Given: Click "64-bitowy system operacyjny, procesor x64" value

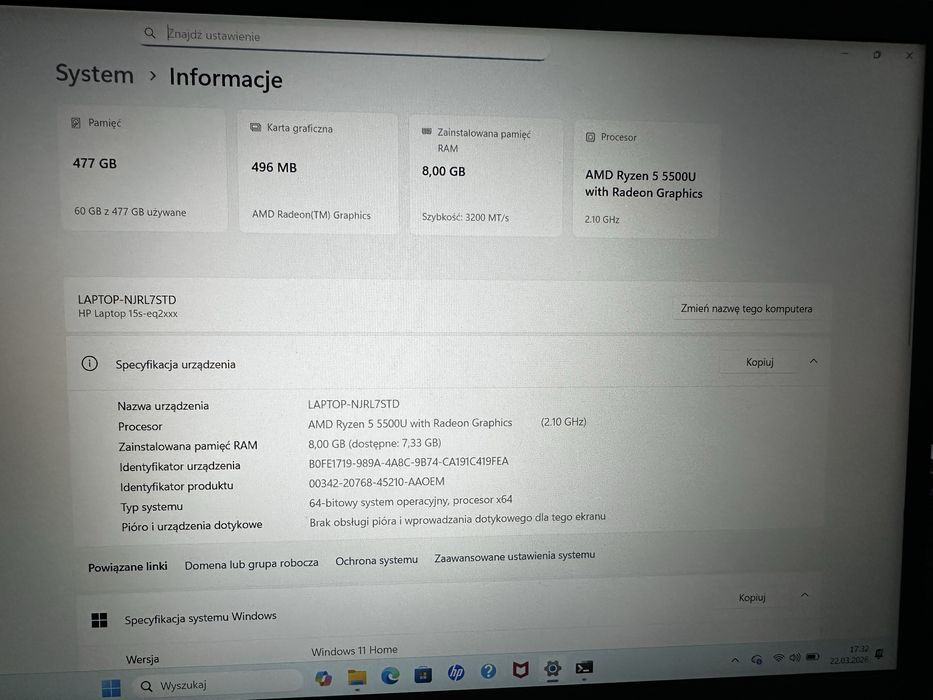Looking at the screenshot, I should [x=411, y=501].
